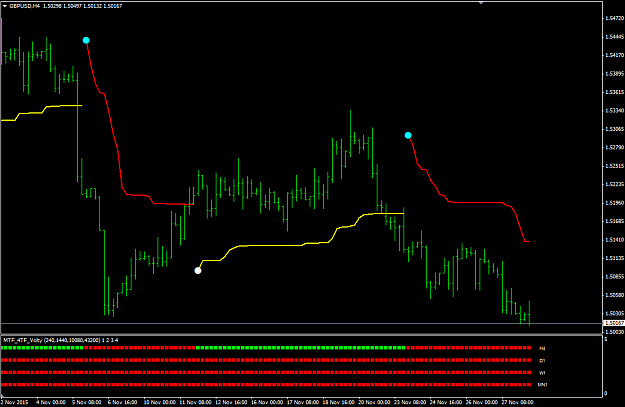Click the 1.52235 price scale value
The height and width of the screenshot is (407, 625).
614,184
